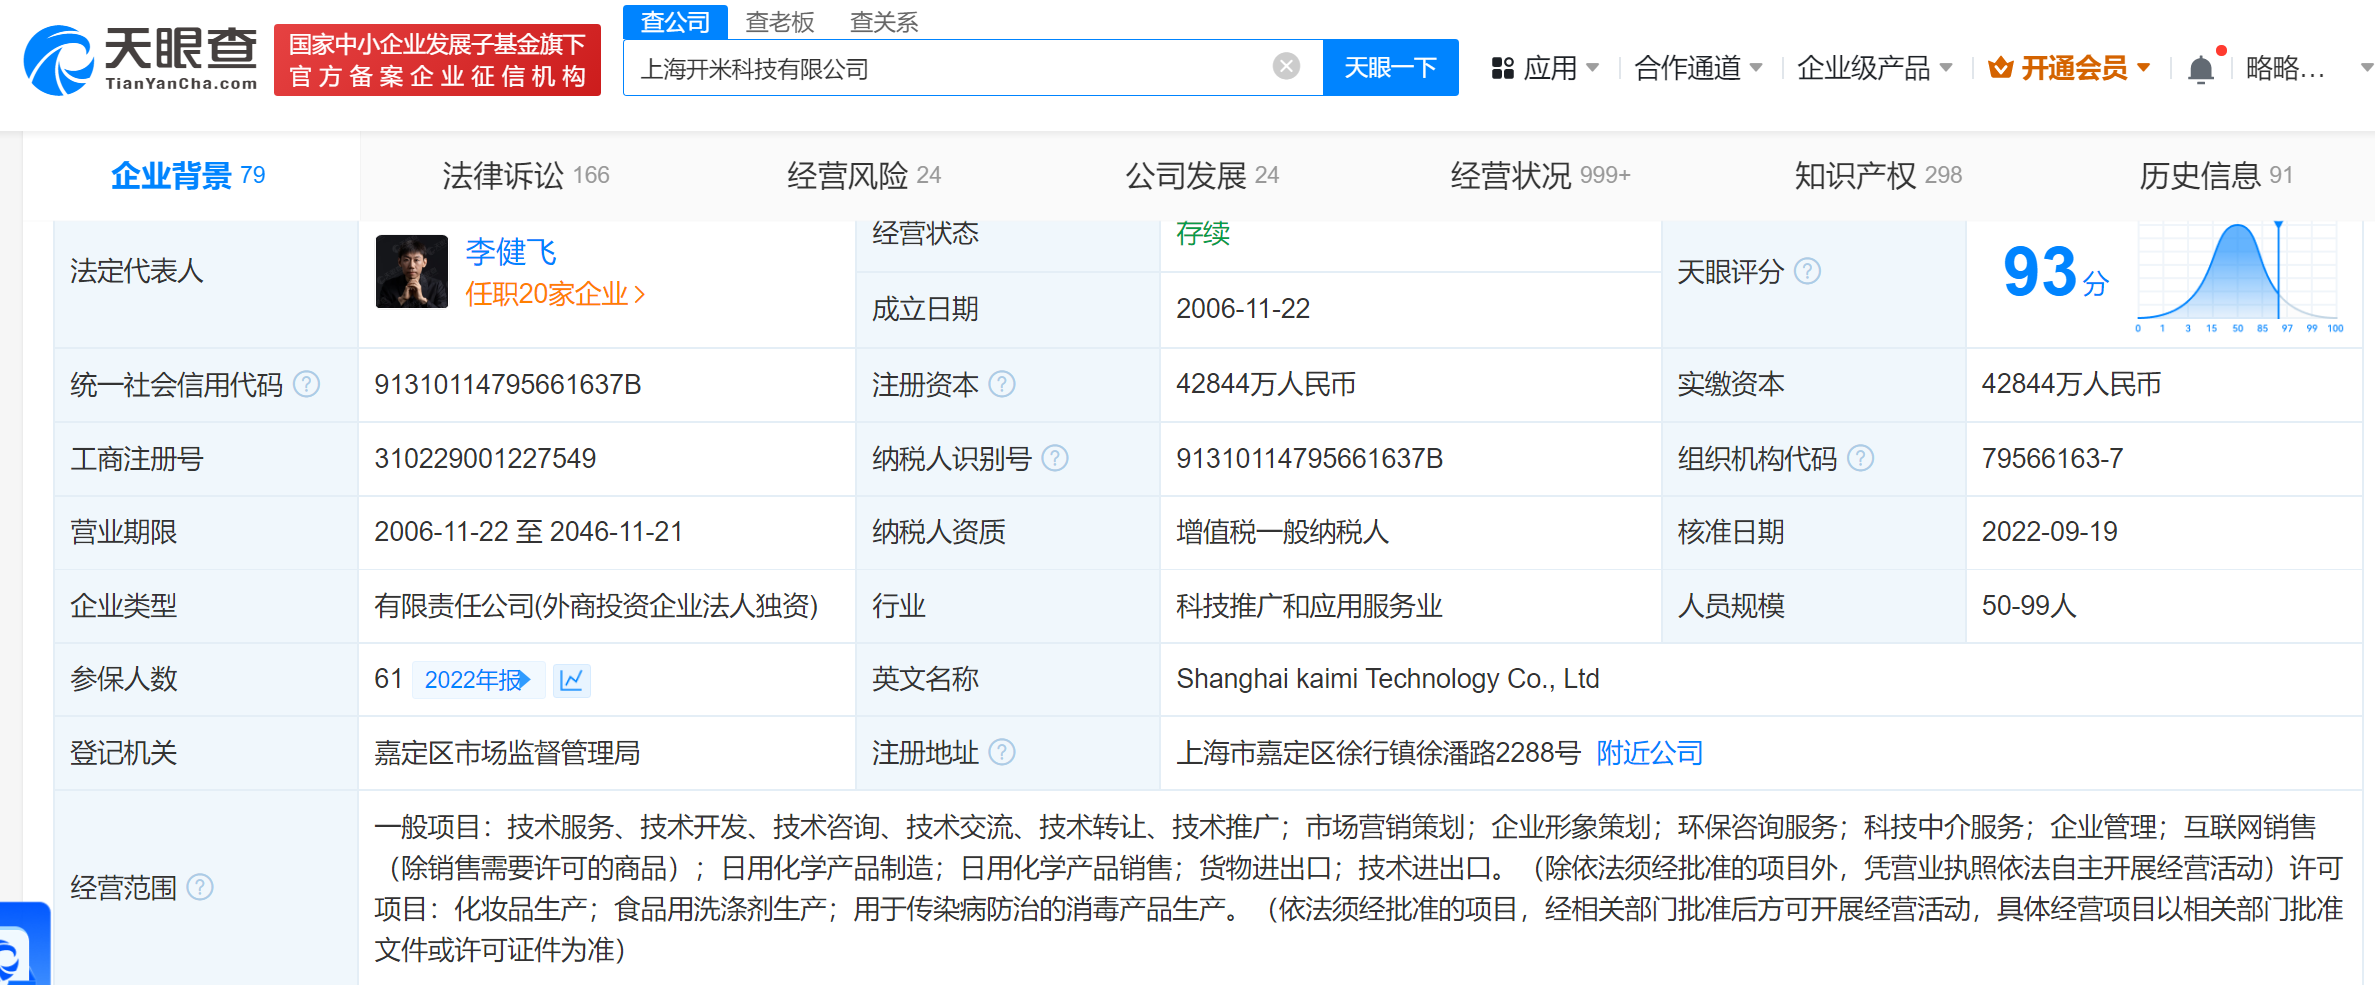Select the 公司发展 tab
Image resolution: width=2375 pixels, height=985 pixels.
[x=1202, y=175]
